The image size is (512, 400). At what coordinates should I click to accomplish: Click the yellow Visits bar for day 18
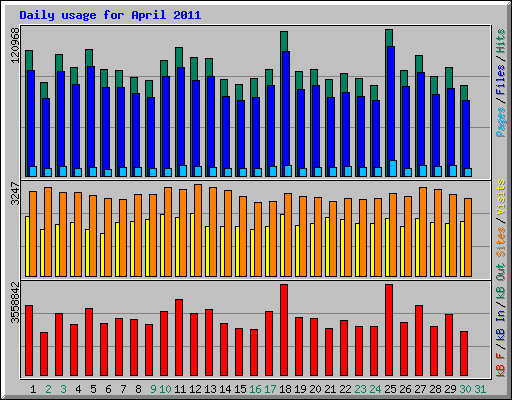(x=282, y=245)
